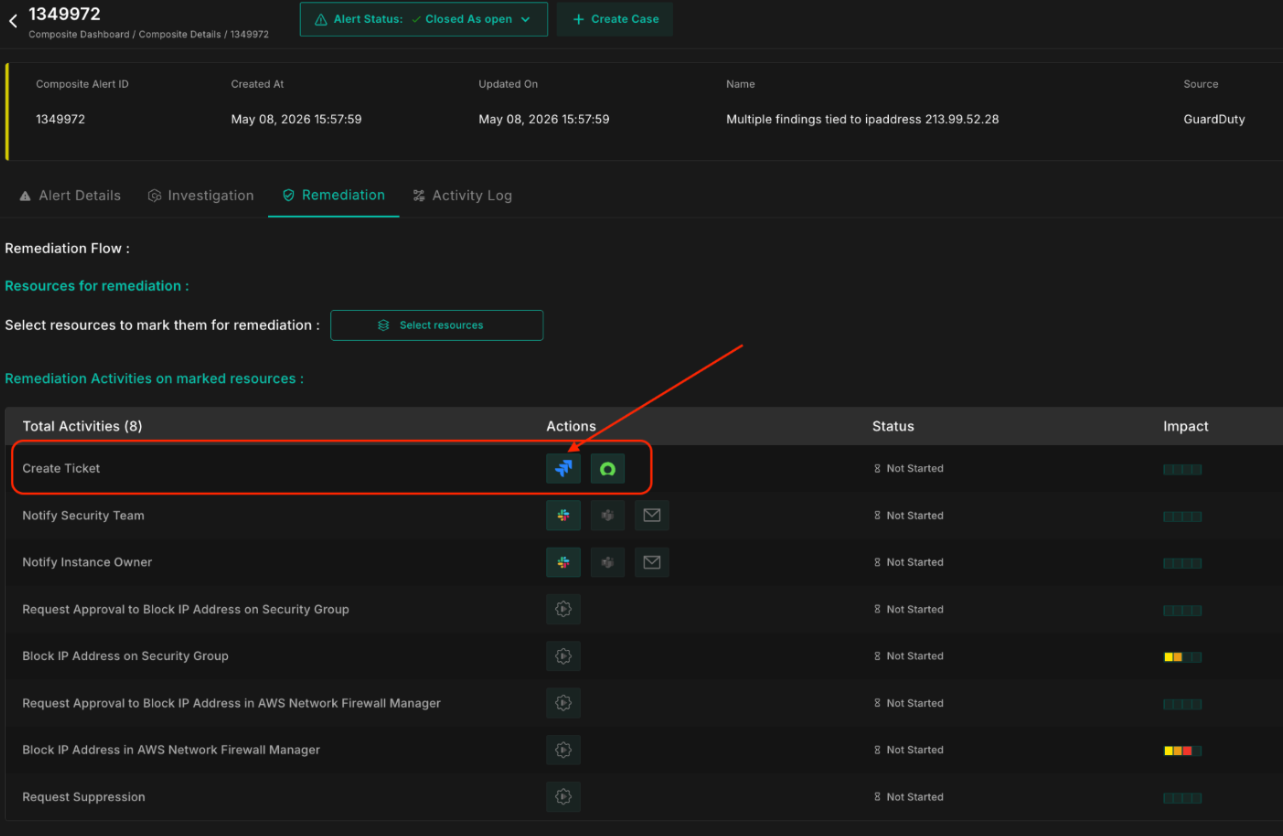Click impact bar of Block IP Address on Security Group

[1182, 657]
